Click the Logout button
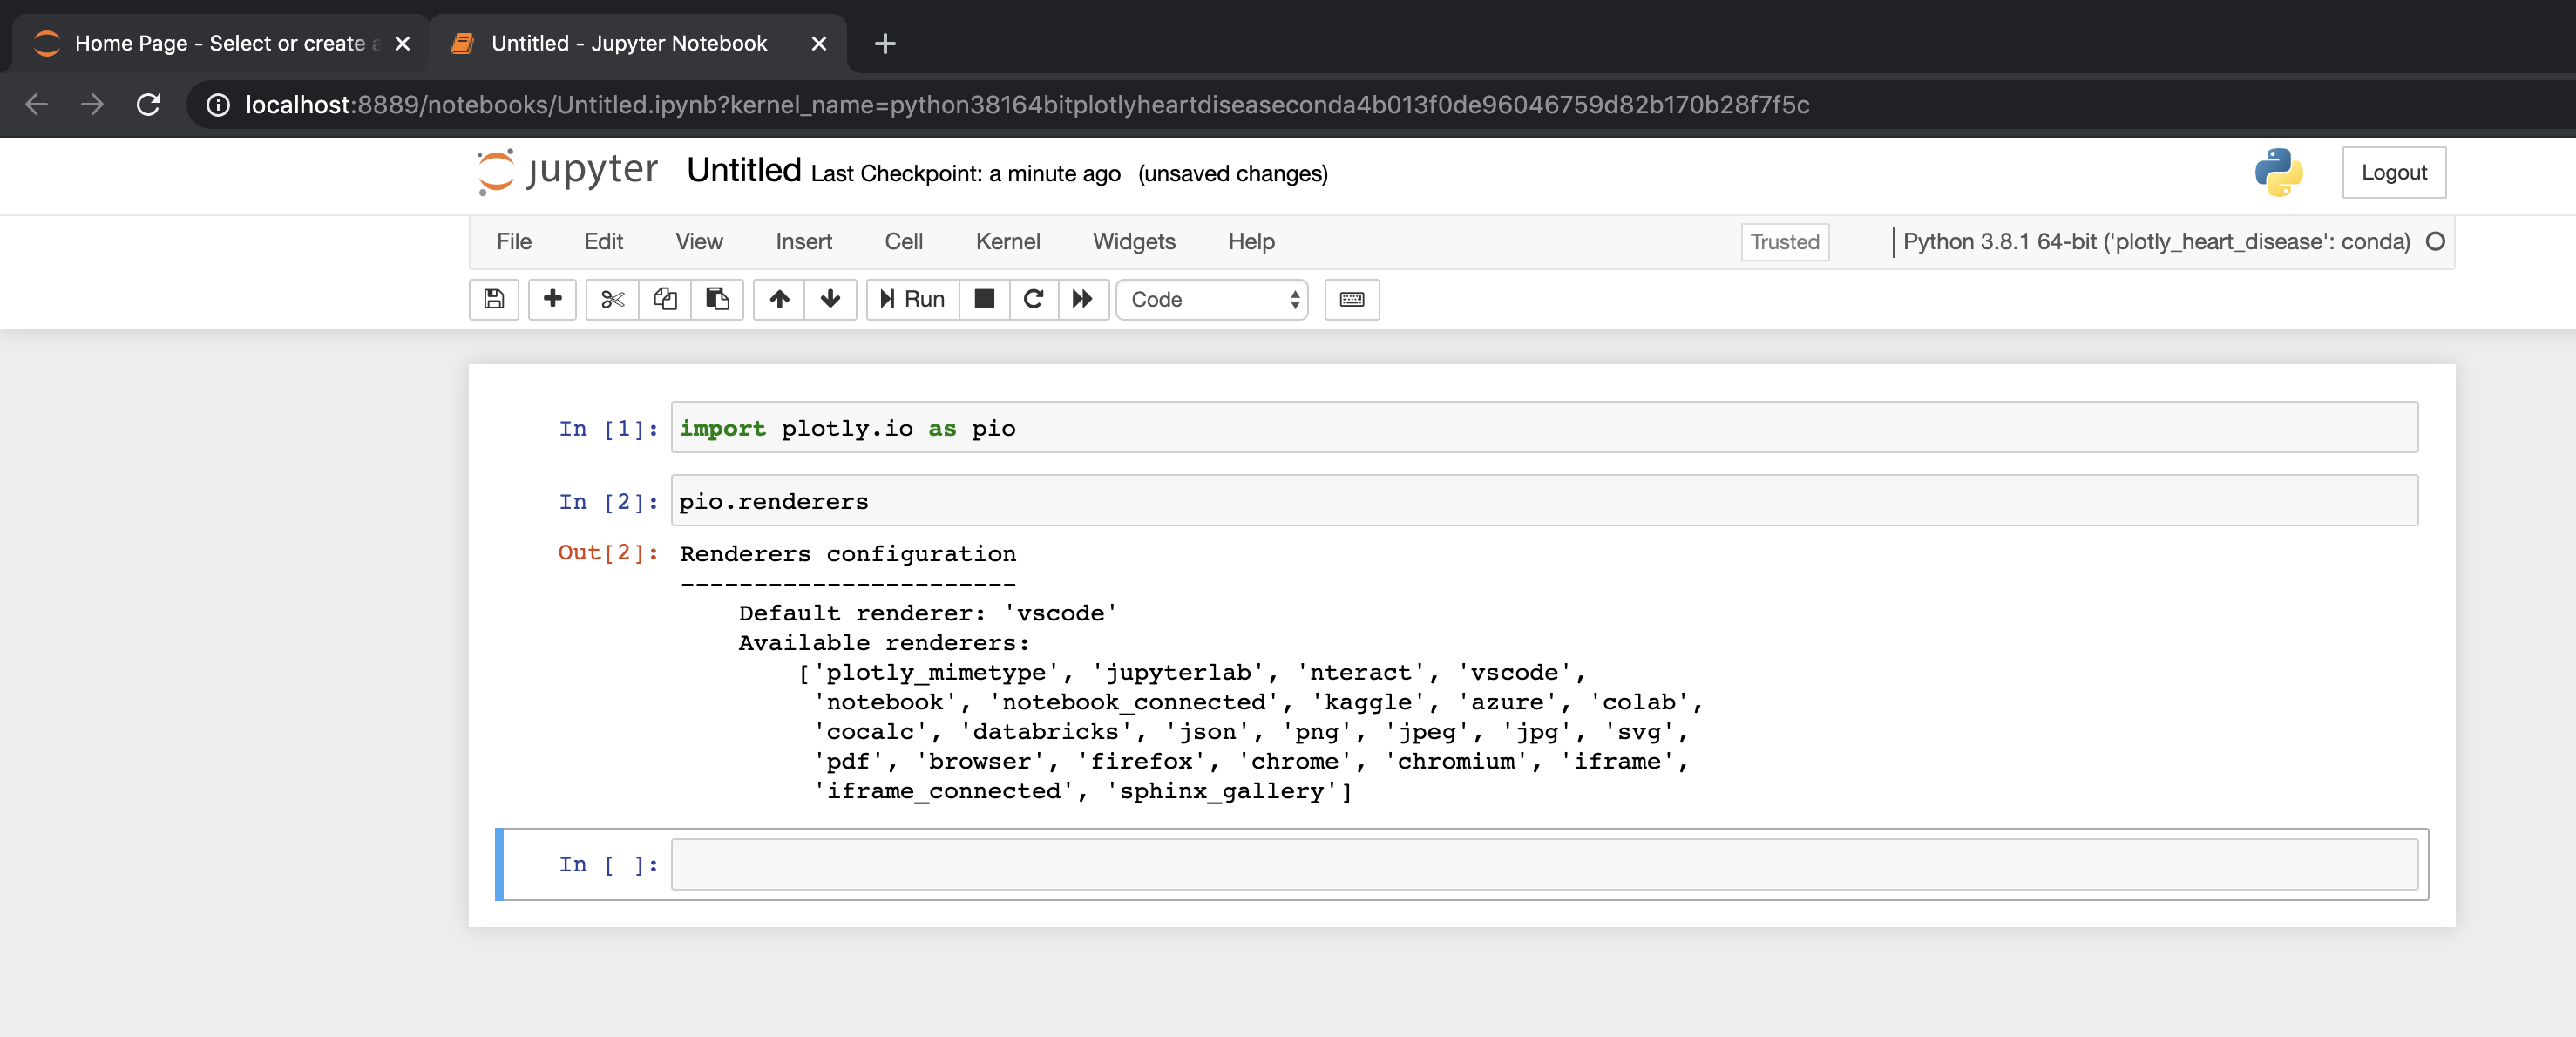The height and width of the screenshot is (1037, 2576). tap(2393, 172)
